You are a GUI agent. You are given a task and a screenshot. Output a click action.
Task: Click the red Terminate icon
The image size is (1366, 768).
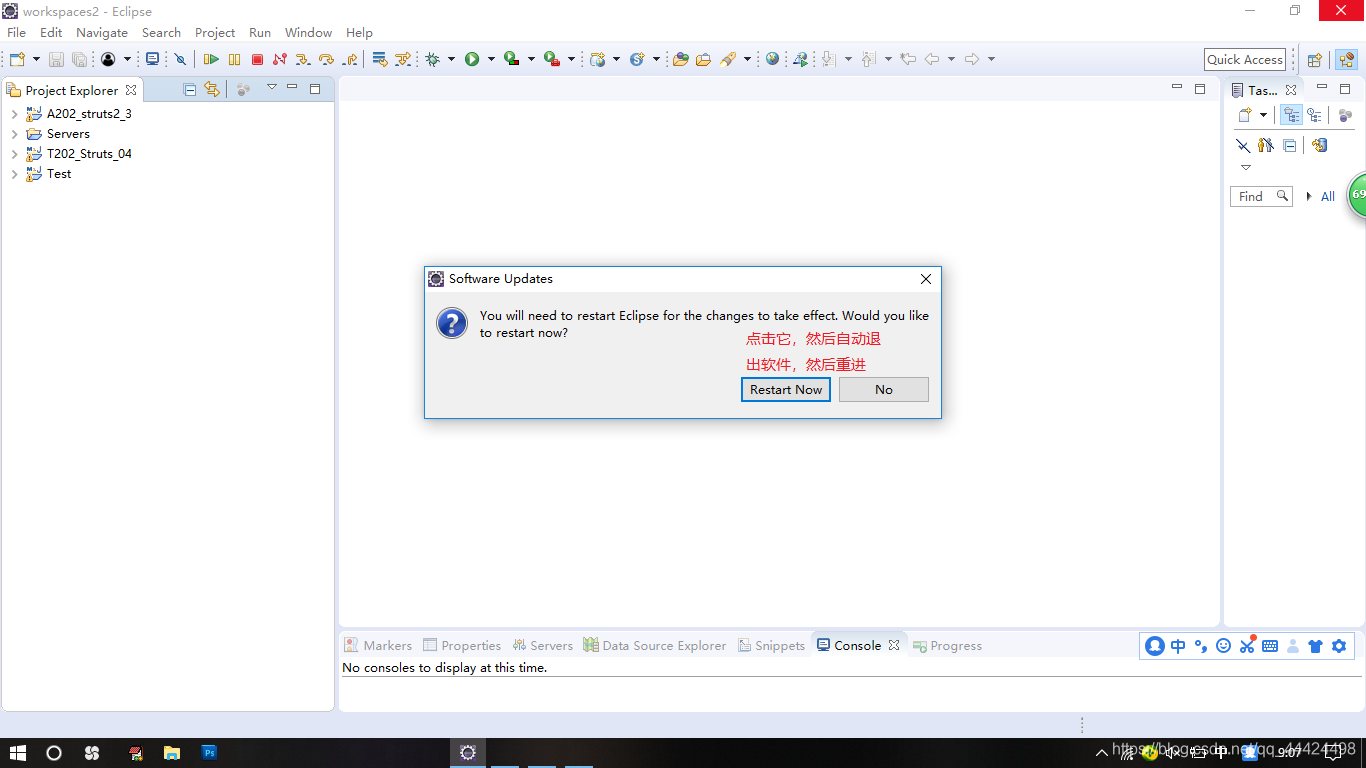pos(257,59)
